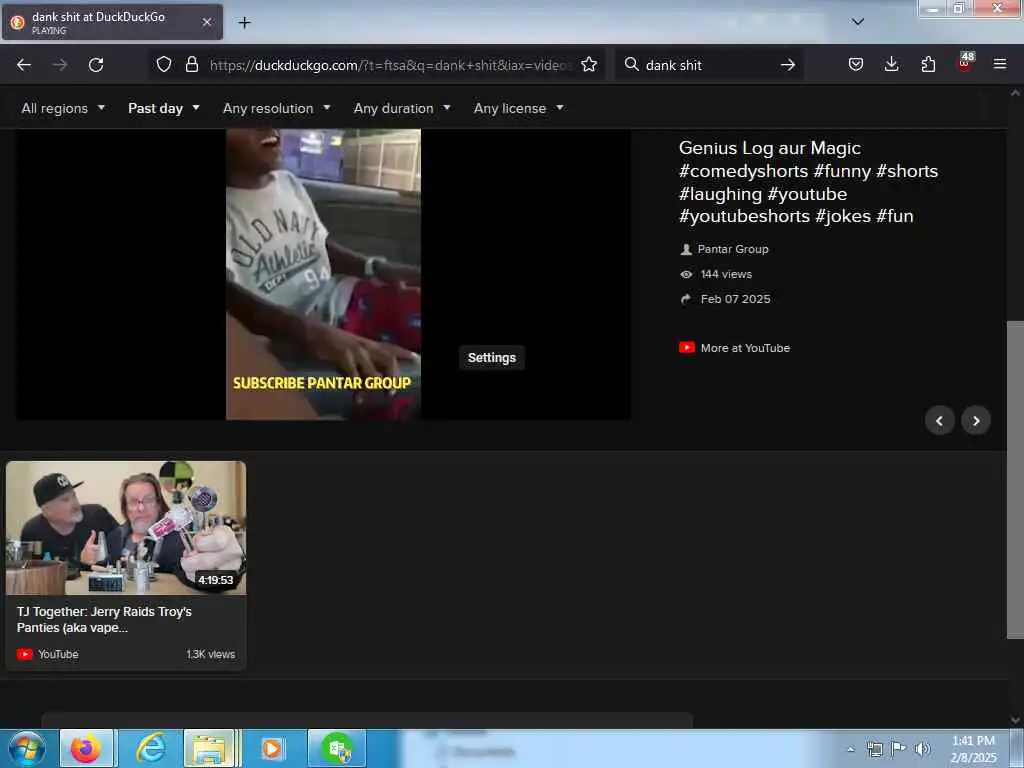This screenshot has height=768, width=1024.
Task: Open the Action Center flag icon
Action: coord(899,748)
